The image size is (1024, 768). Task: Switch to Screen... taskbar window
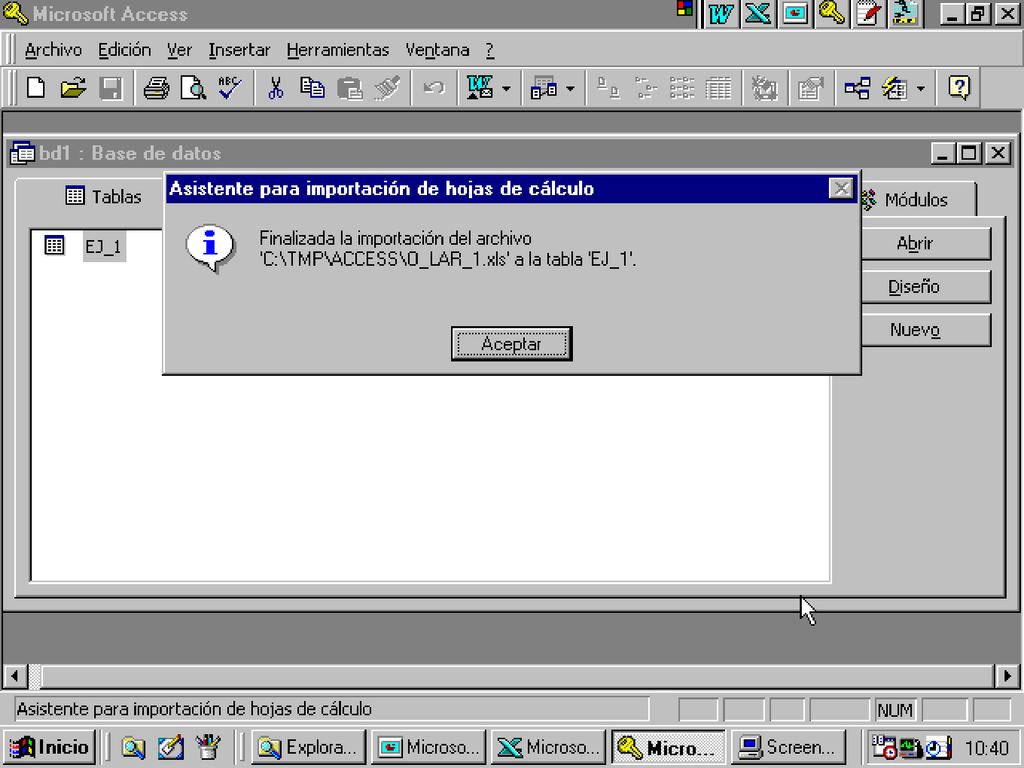[788, 746]
